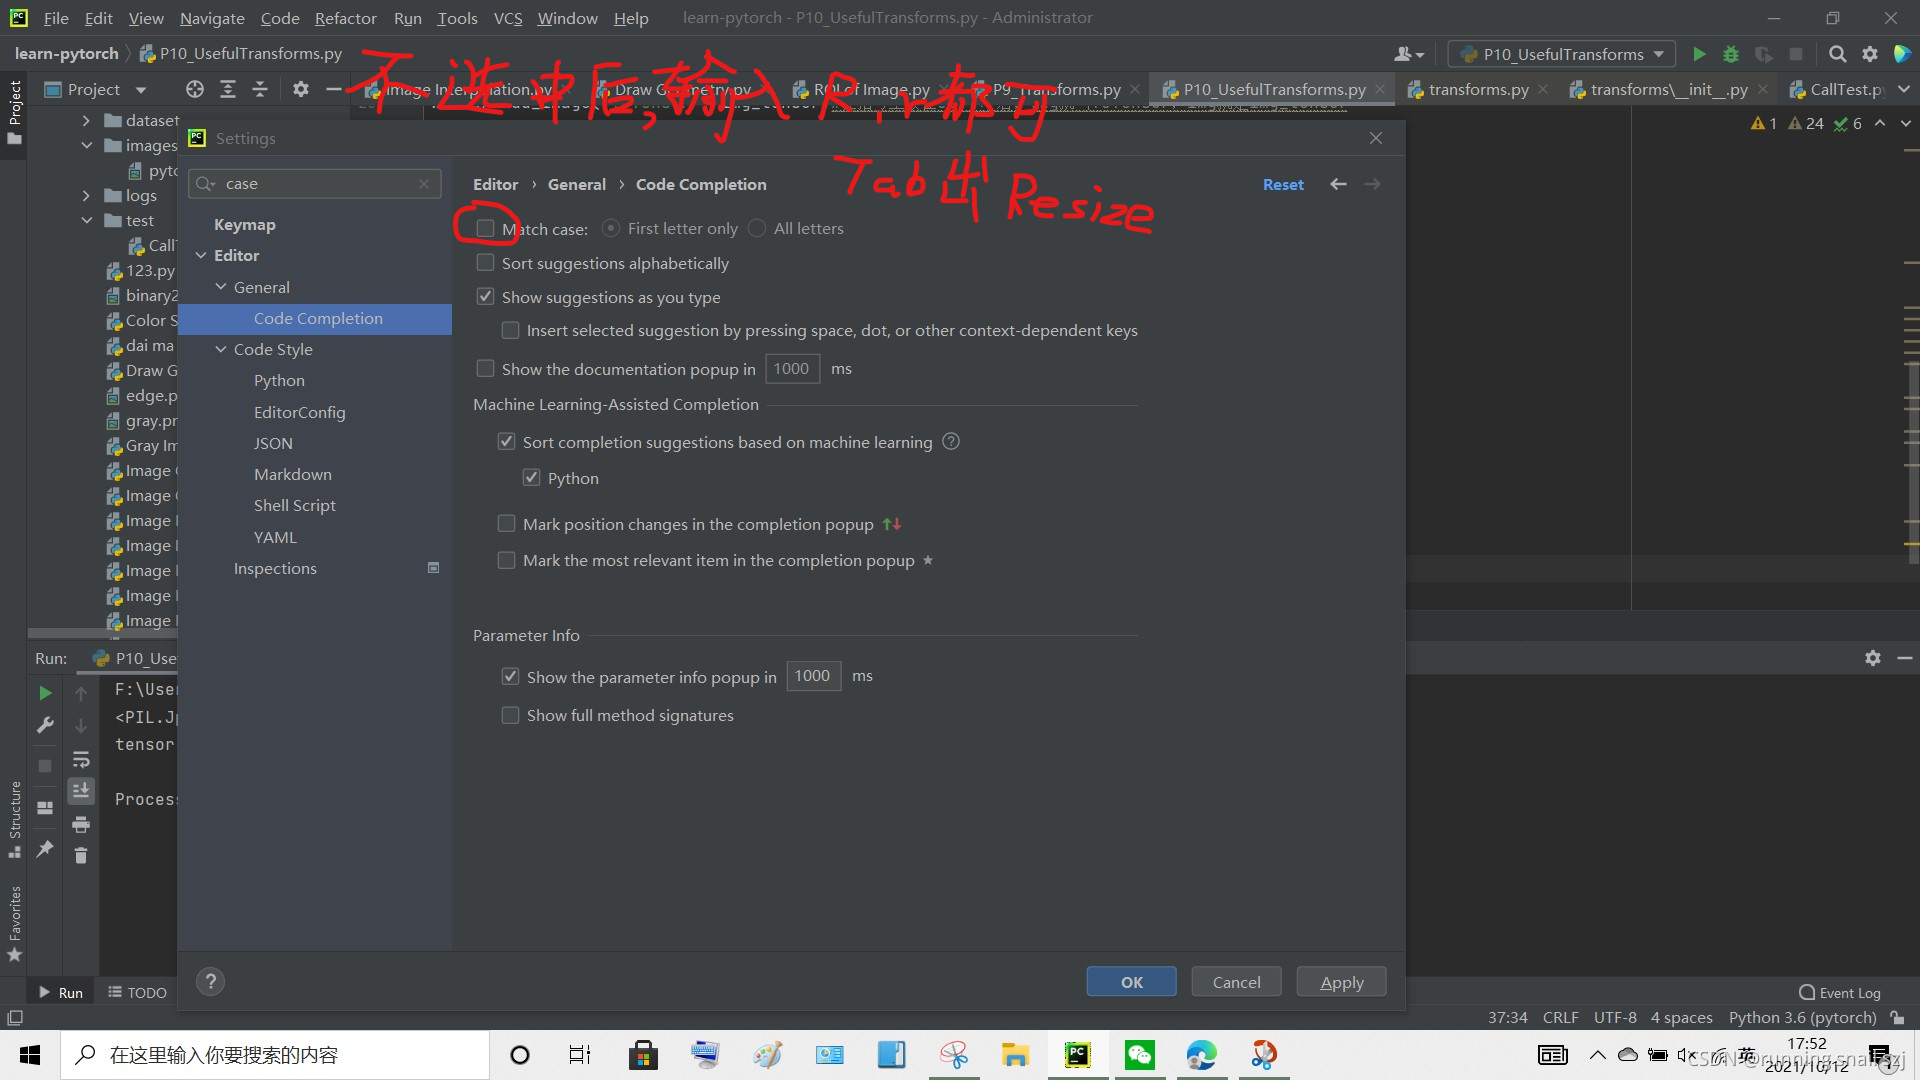Screen dimensions: 1920x1080
Task: Disable Show suggestions as you type
Action: click(486, 297)
